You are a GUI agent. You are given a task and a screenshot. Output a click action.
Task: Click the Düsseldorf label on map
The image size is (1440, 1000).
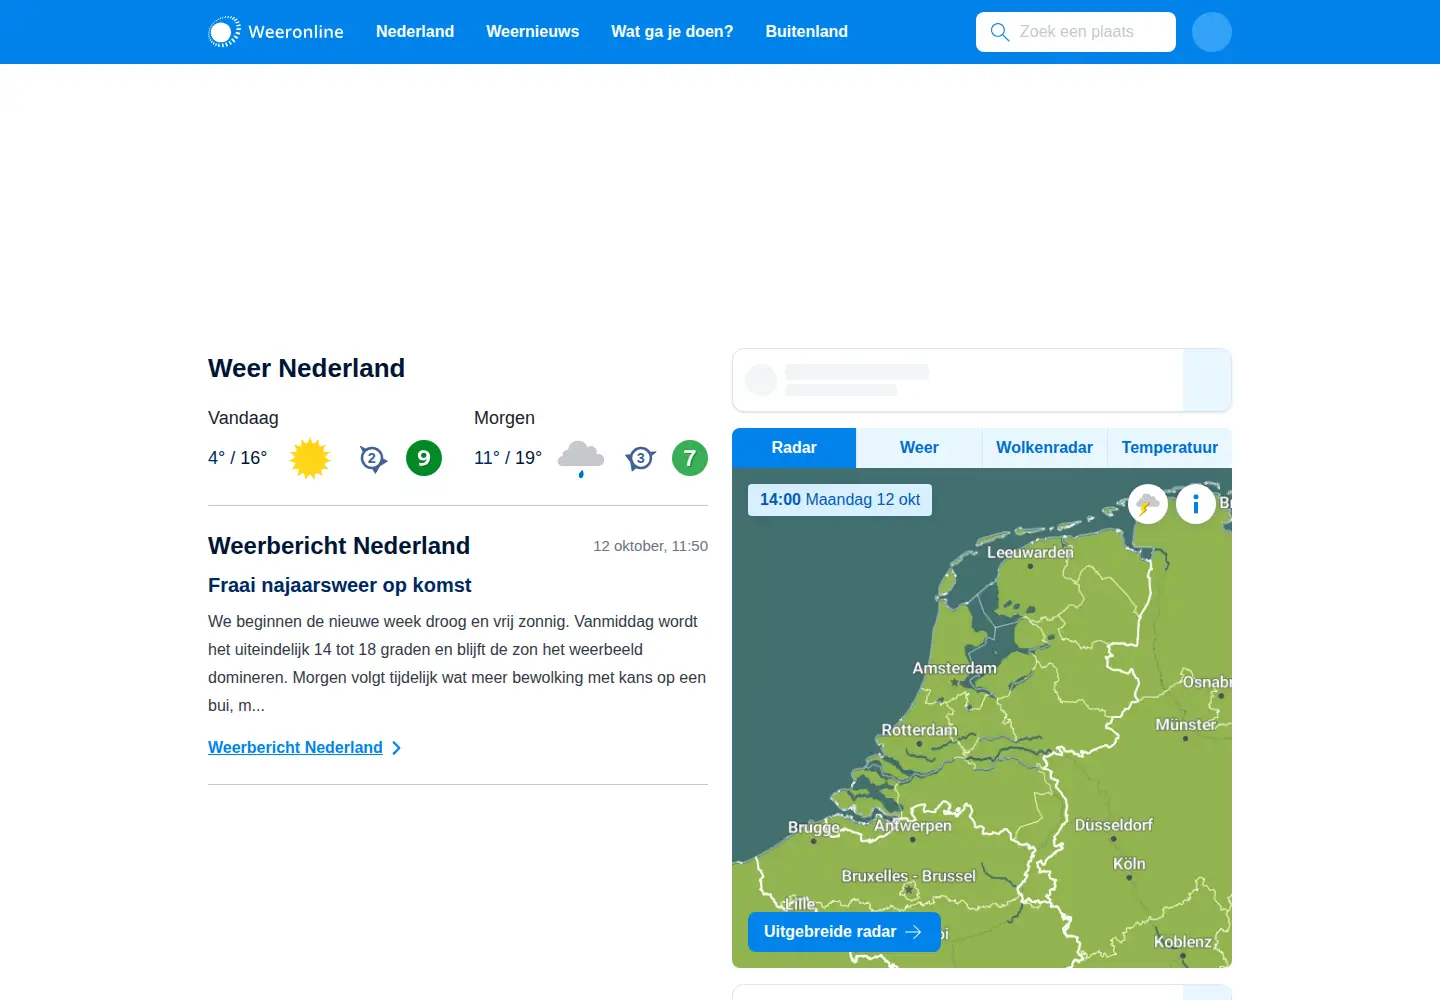pyautogui.click(x=1113, y=825)
